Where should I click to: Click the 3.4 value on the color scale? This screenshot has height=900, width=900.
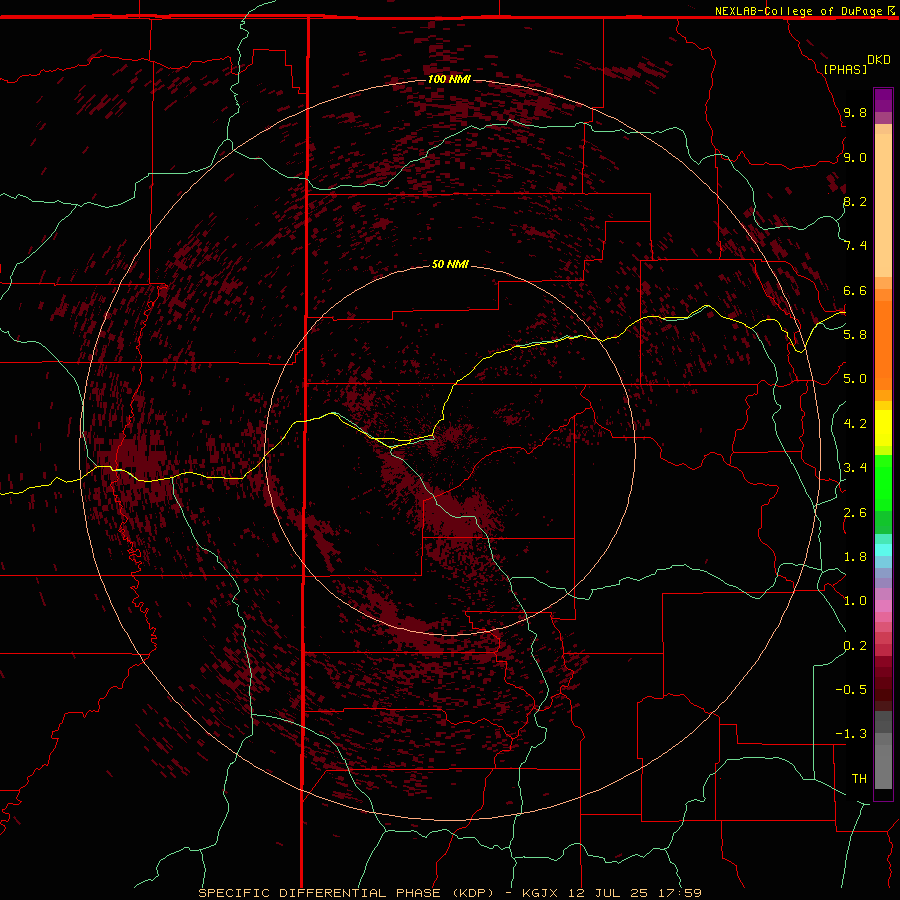tap(855, 467)
